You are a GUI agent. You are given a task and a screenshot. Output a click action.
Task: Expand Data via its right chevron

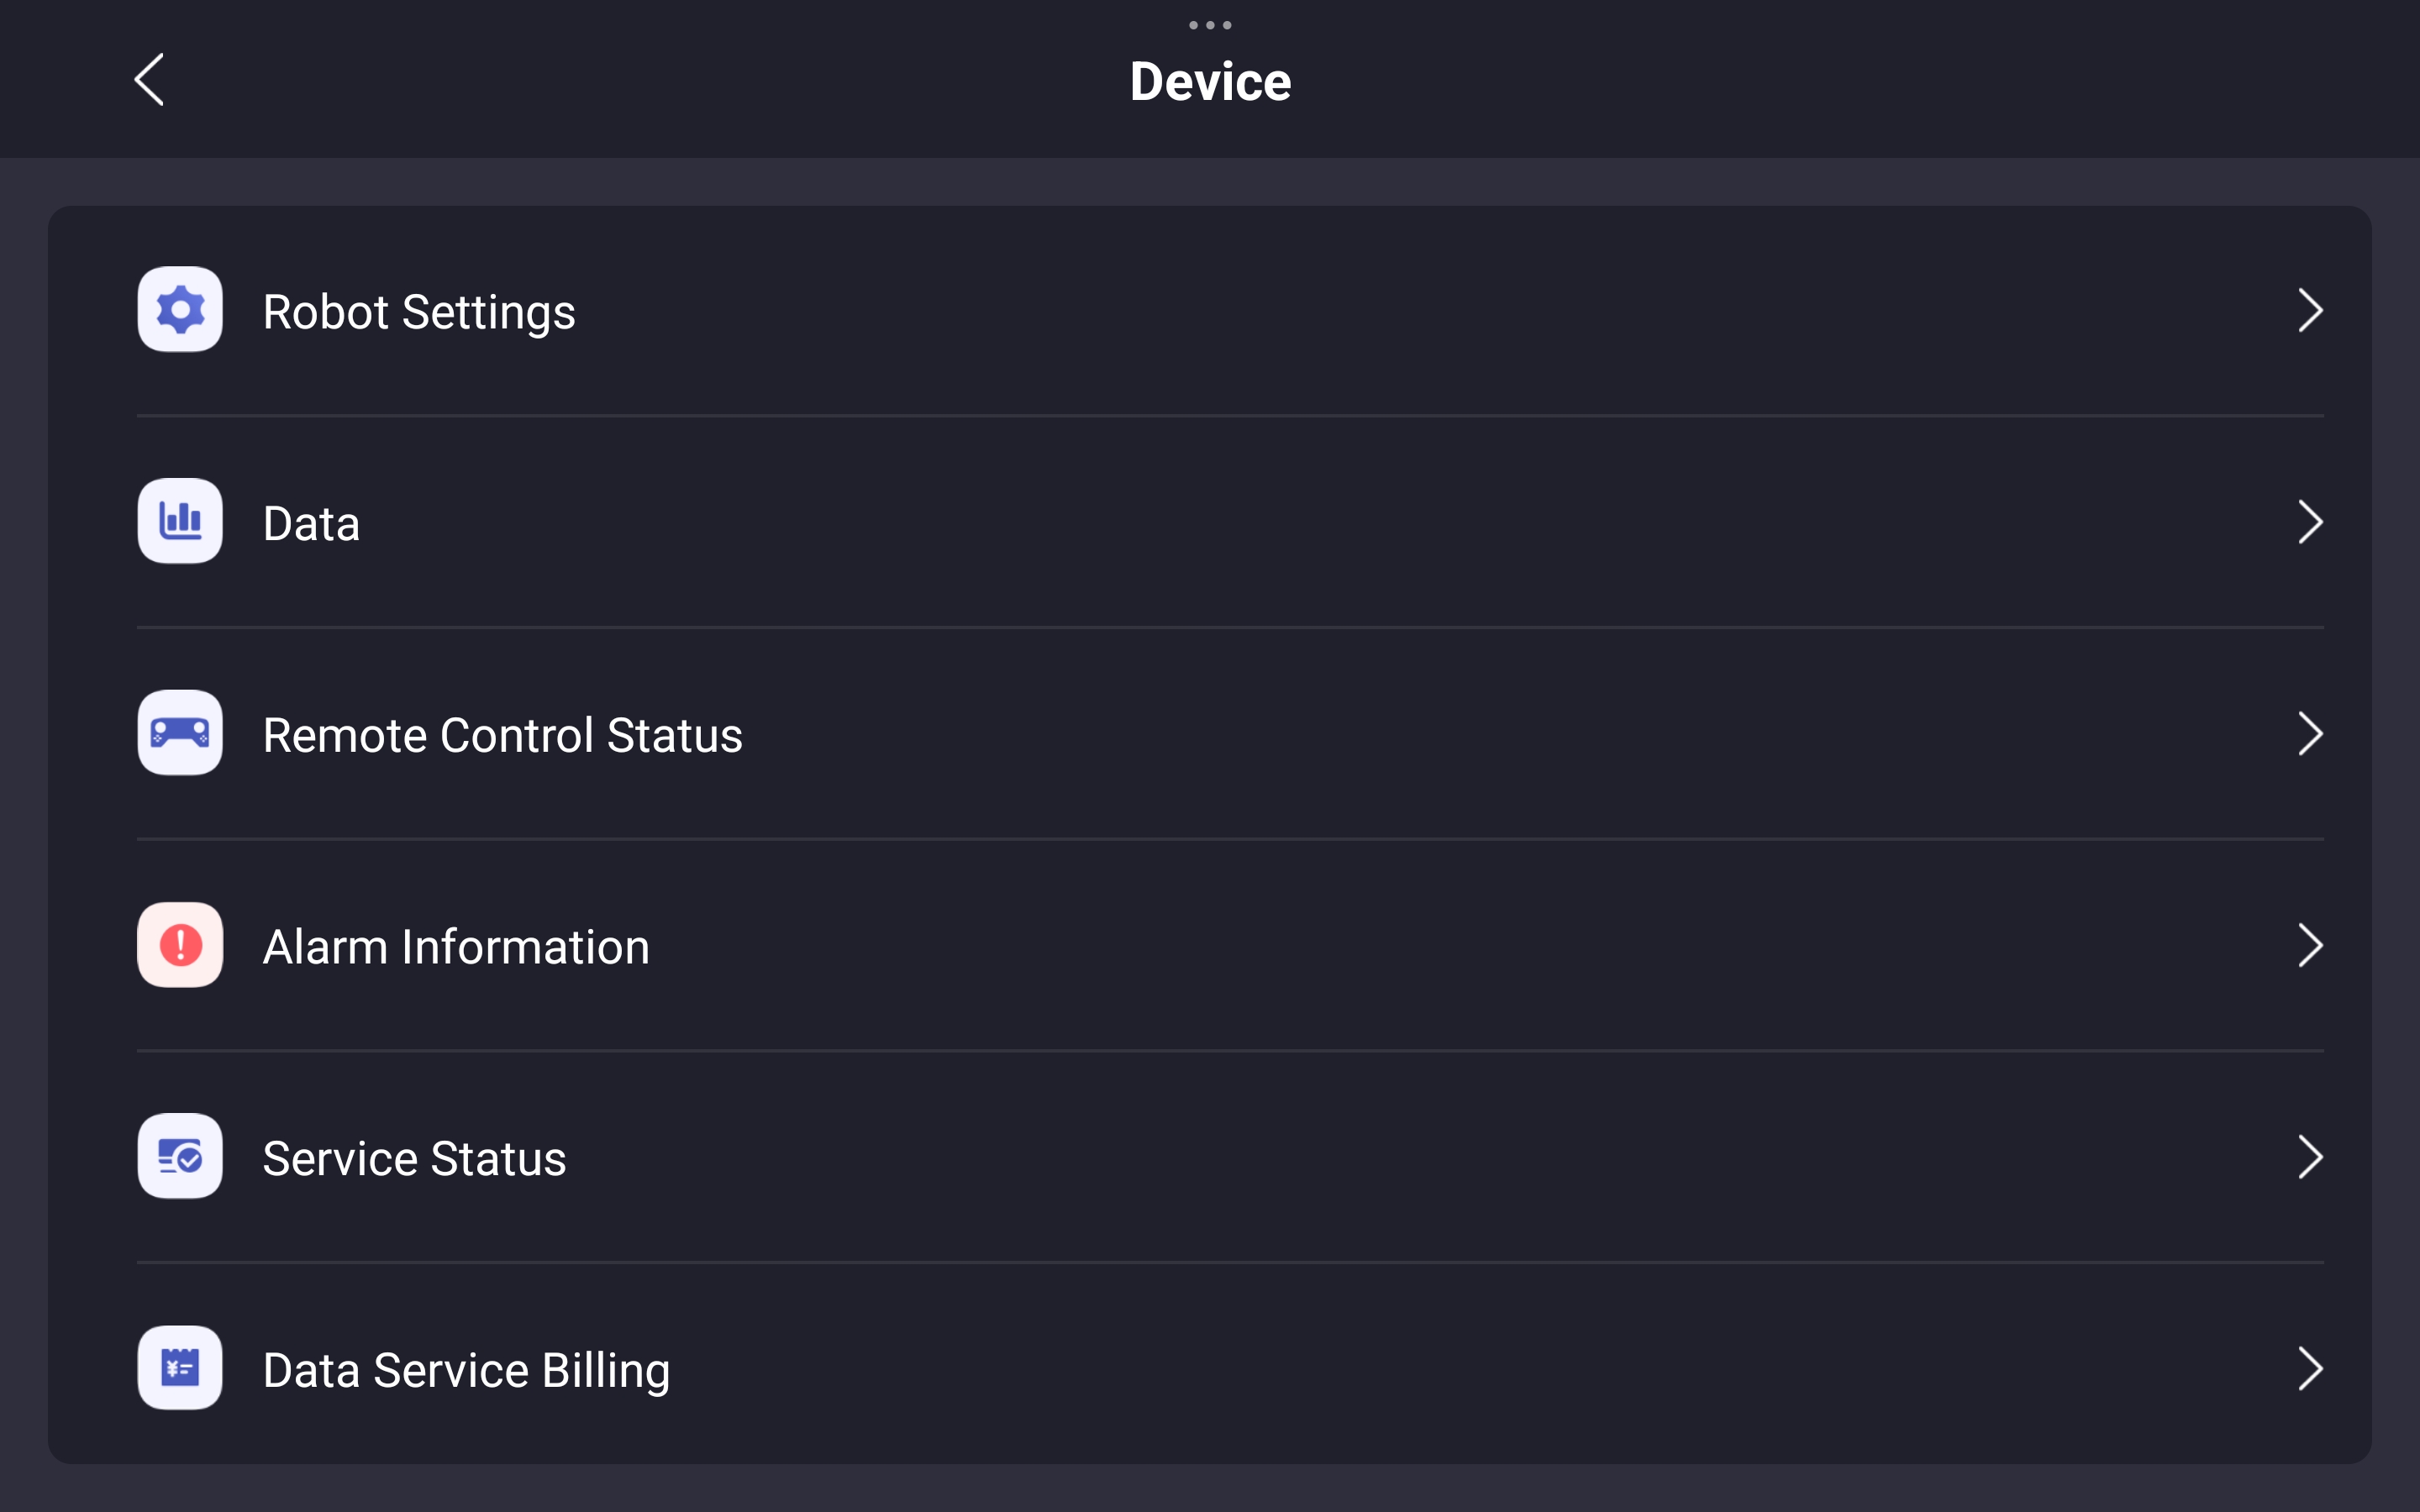coord(2310,522)
